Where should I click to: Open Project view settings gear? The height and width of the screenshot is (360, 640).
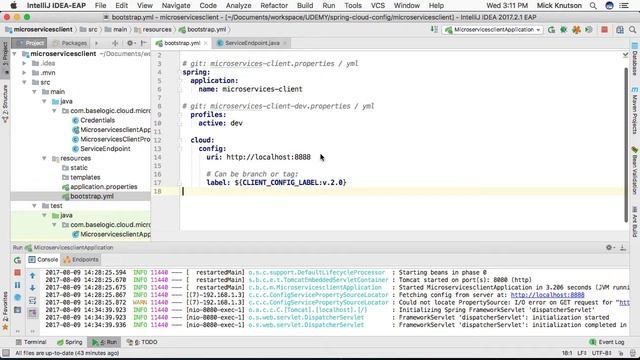coord(130,43)
